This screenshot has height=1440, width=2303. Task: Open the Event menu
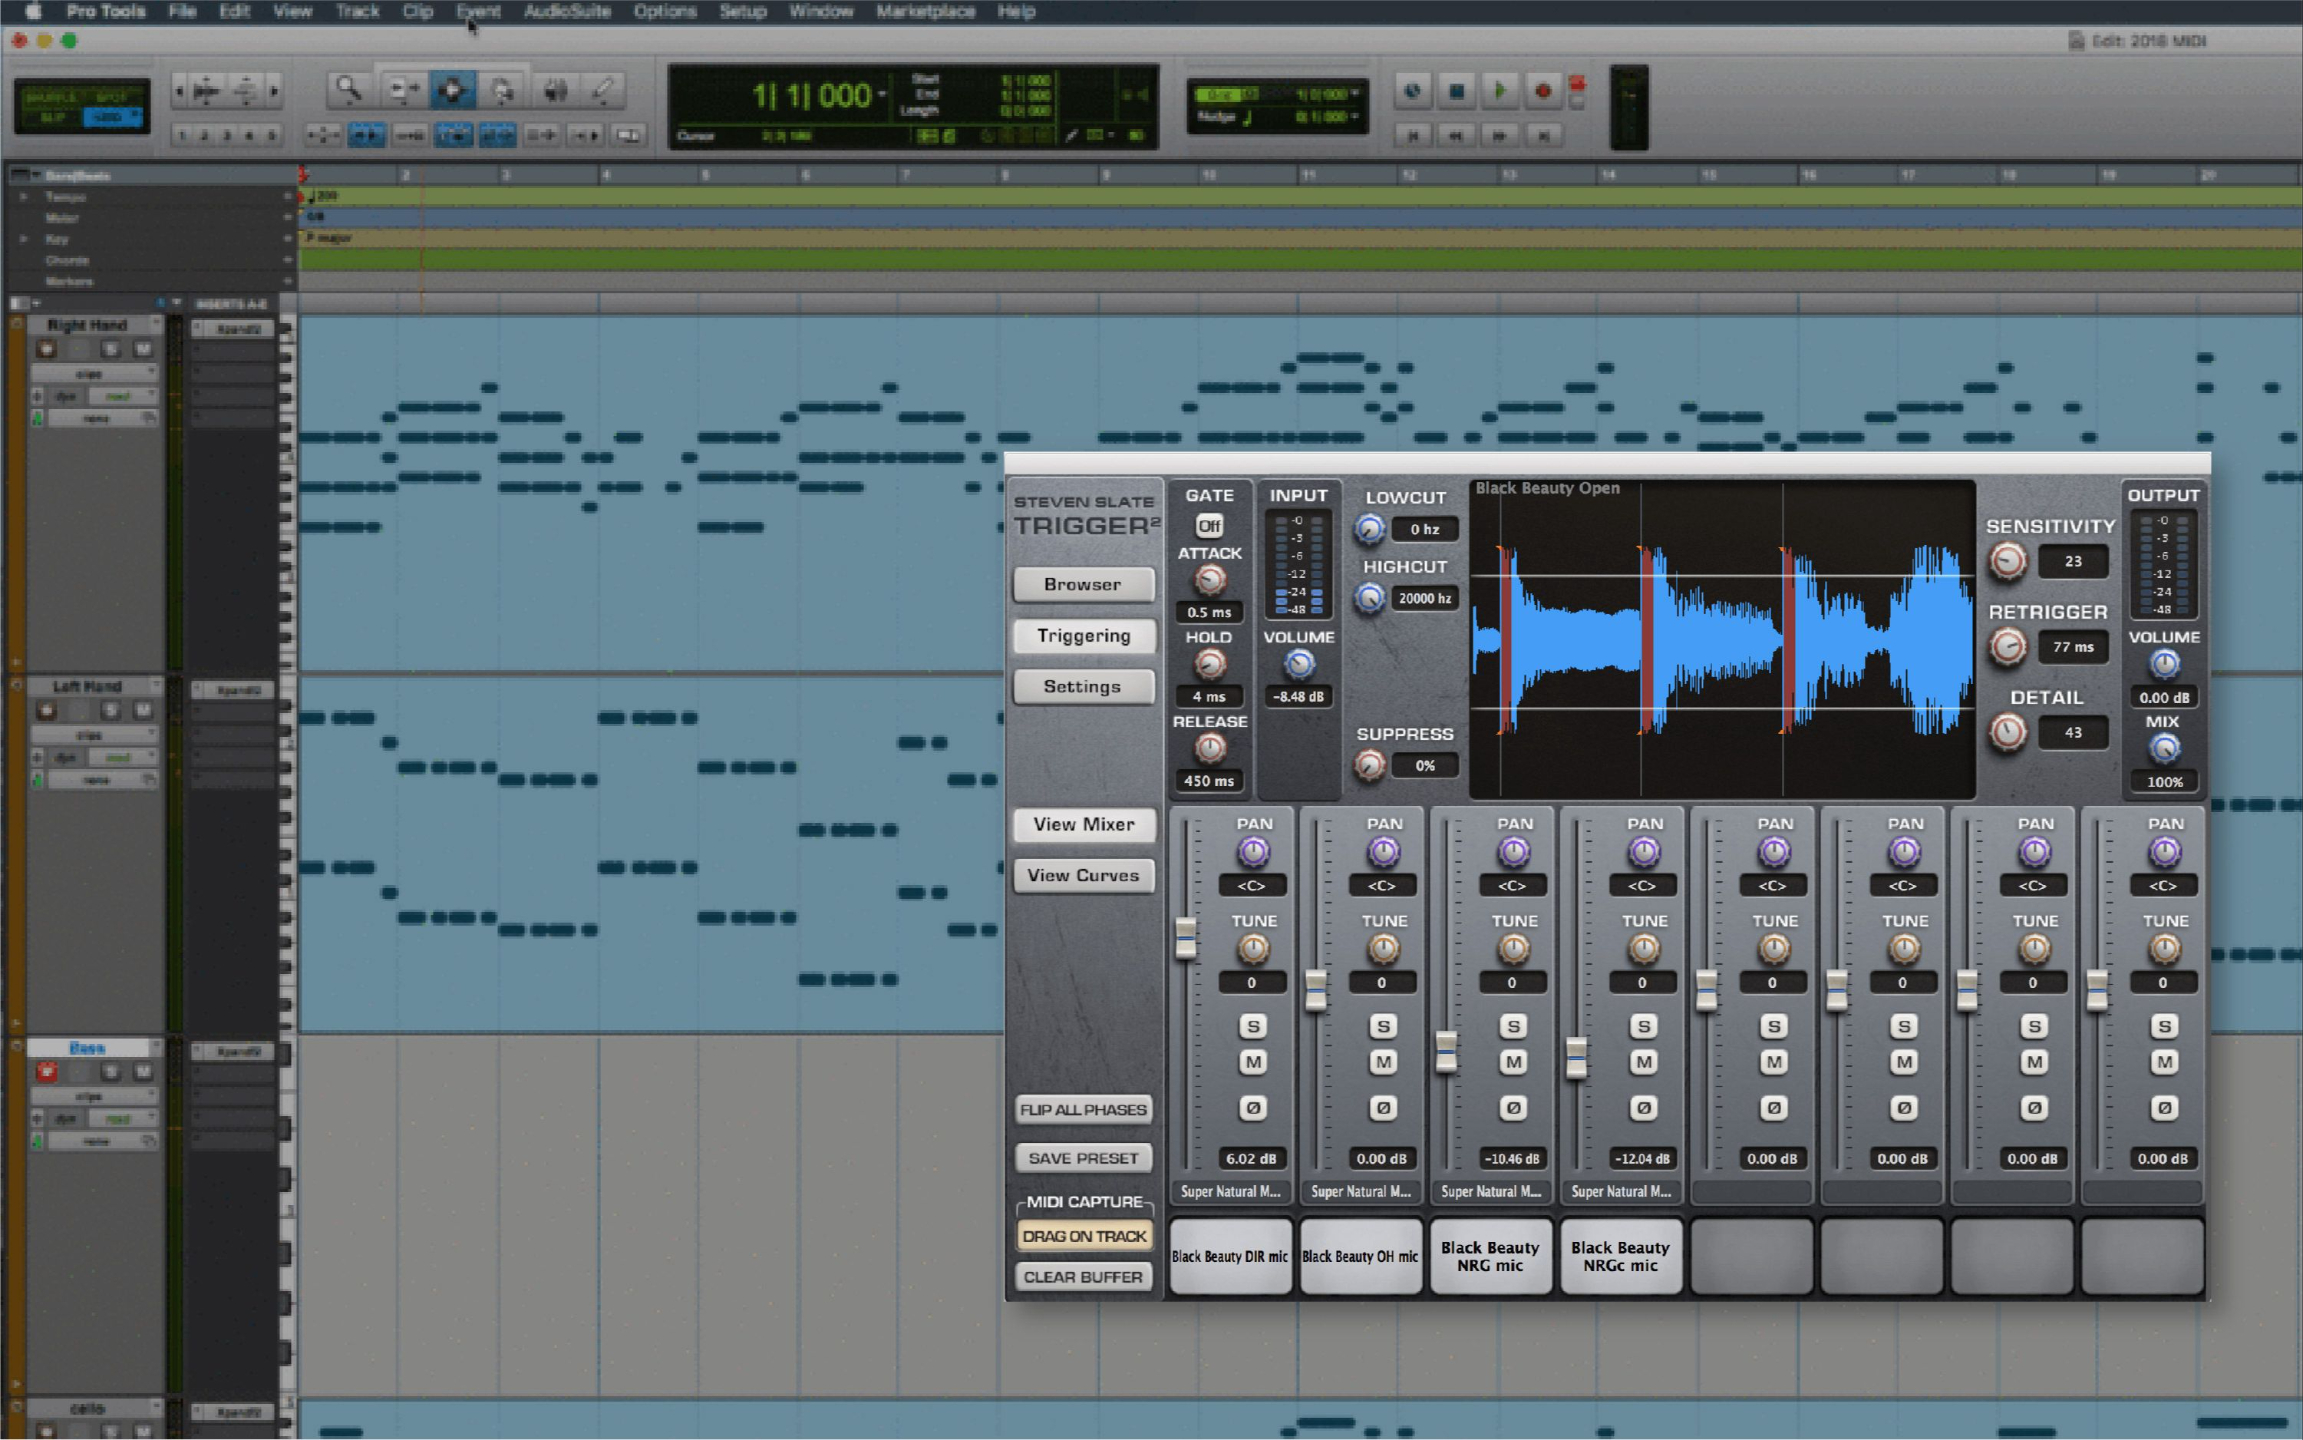477,12
